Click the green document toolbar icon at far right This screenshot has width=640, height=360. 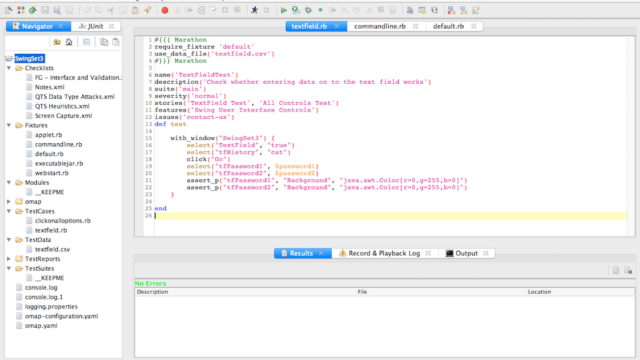coord(476,10)
